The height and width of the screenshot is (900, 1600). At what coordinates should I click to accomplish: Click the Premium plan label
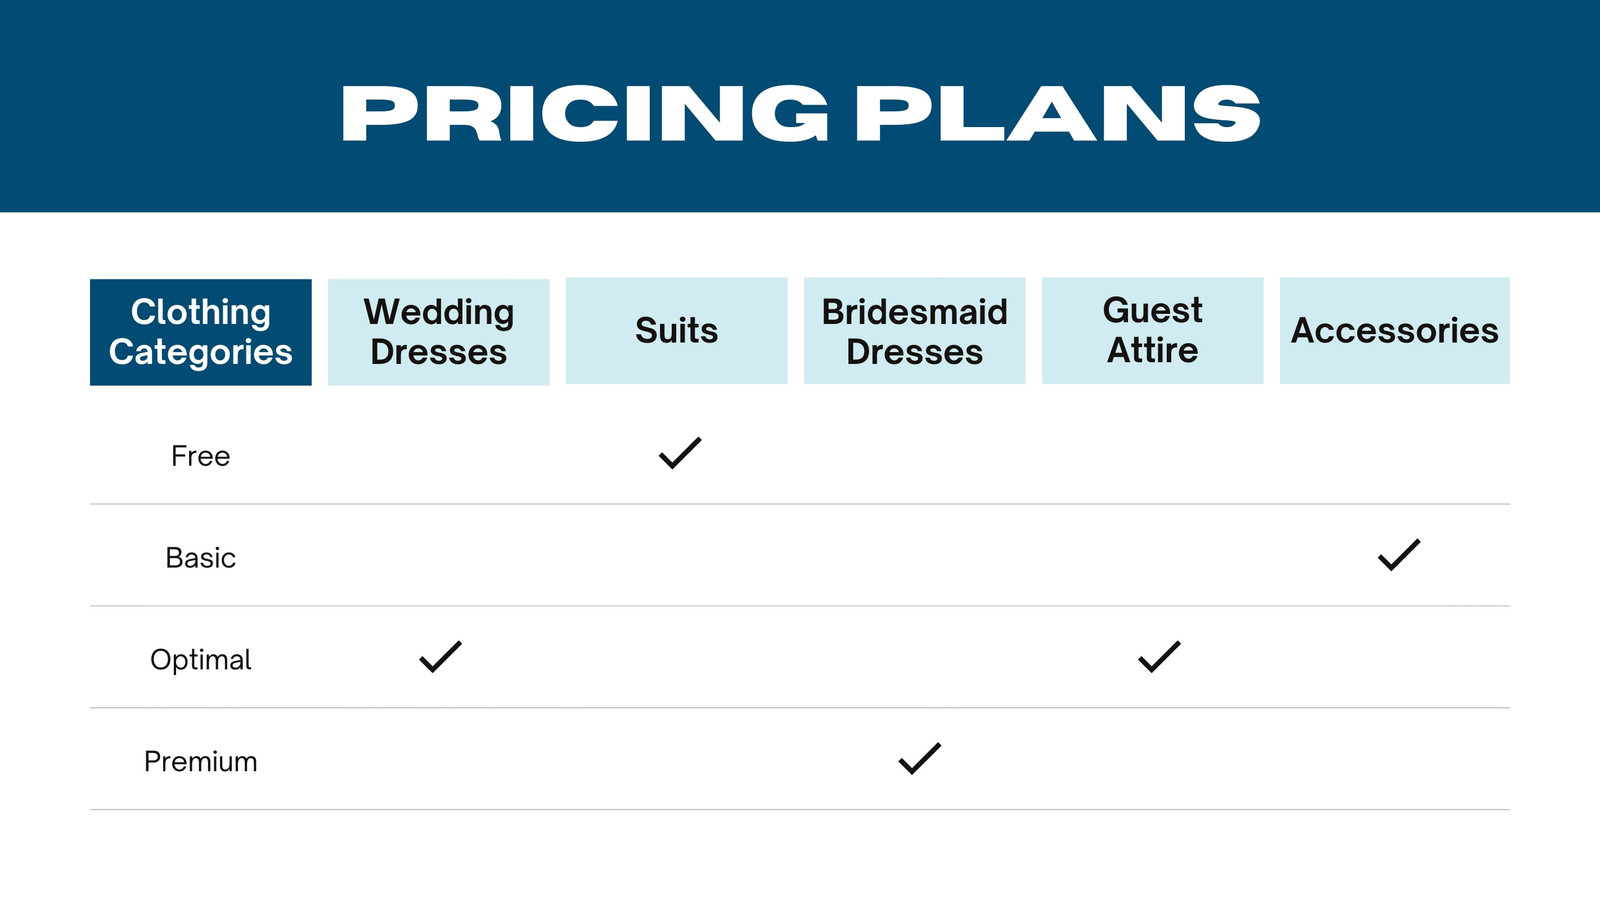tap(201, 762)
